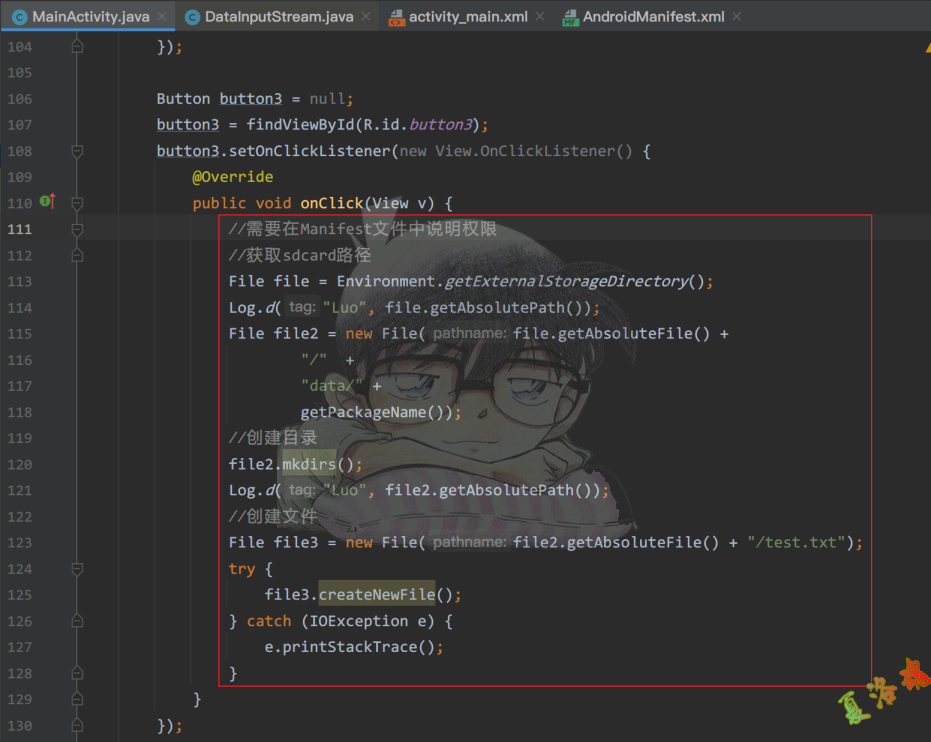Click the getExternalStorageDirectory method call
The image size is (931, 742).
pyautogui.click(x=566, y=282)
